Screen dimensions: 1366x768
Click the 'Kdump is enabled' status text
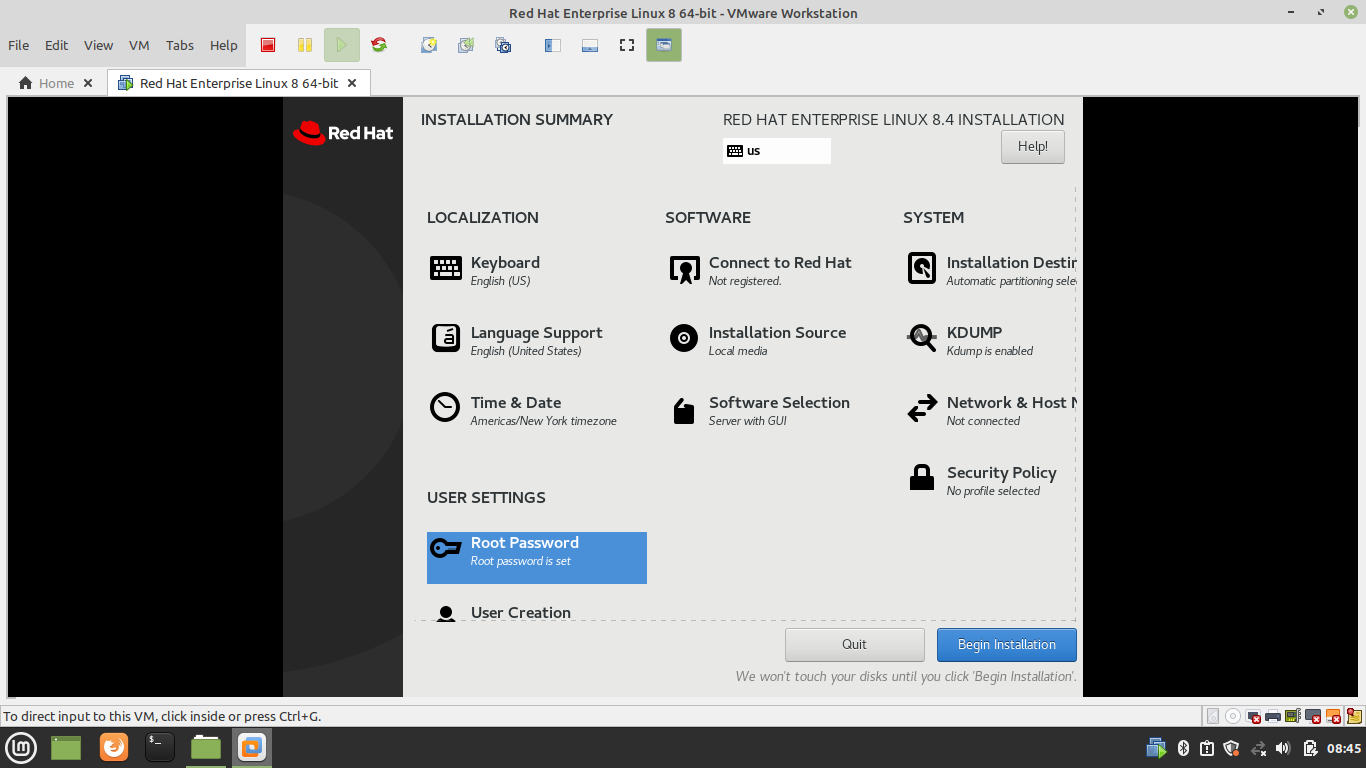(x=990, y=351)
